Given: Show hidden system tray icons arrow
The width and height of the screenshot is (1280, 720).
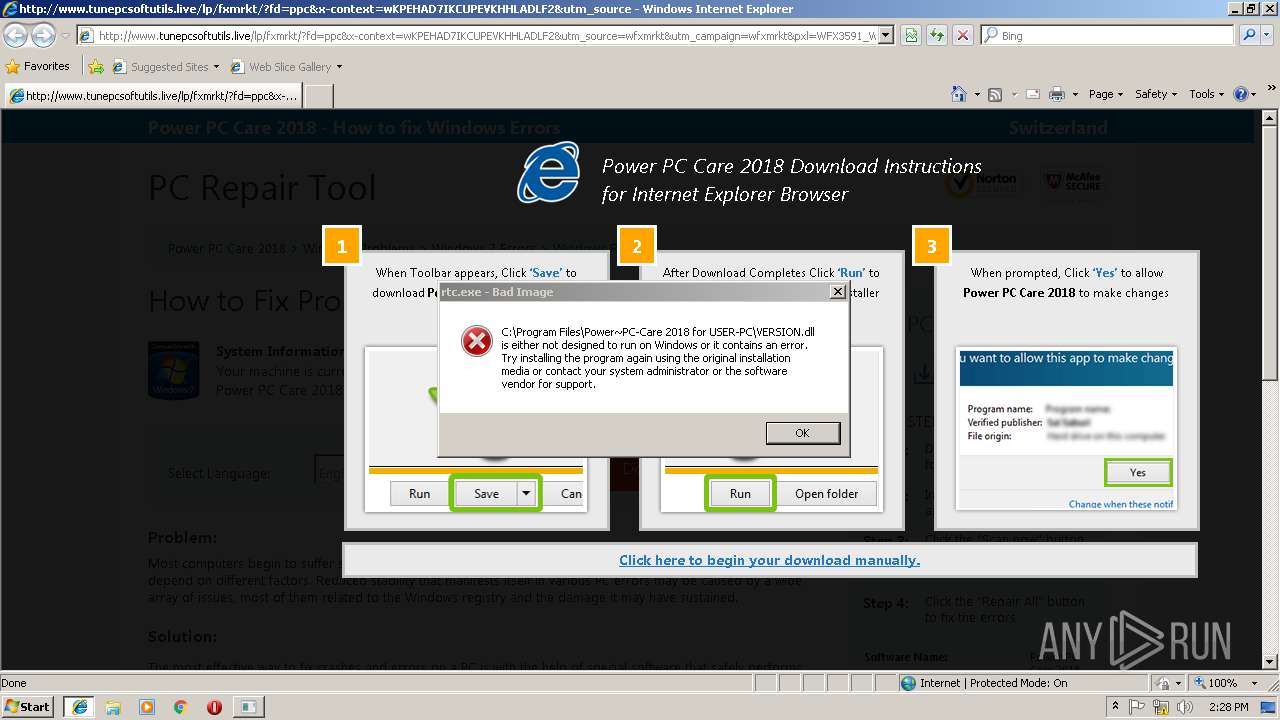Looking at the screenshot, I should pos(1115,707).
